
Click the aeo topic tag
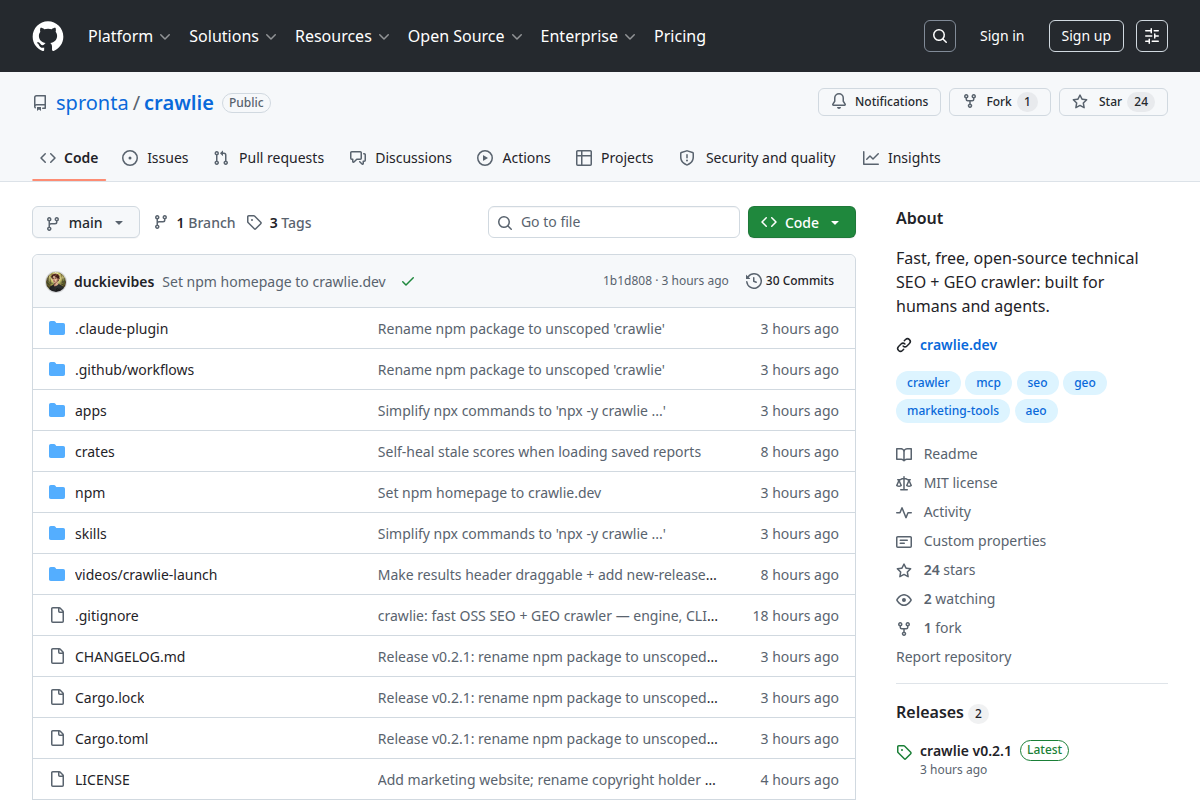1036,411
